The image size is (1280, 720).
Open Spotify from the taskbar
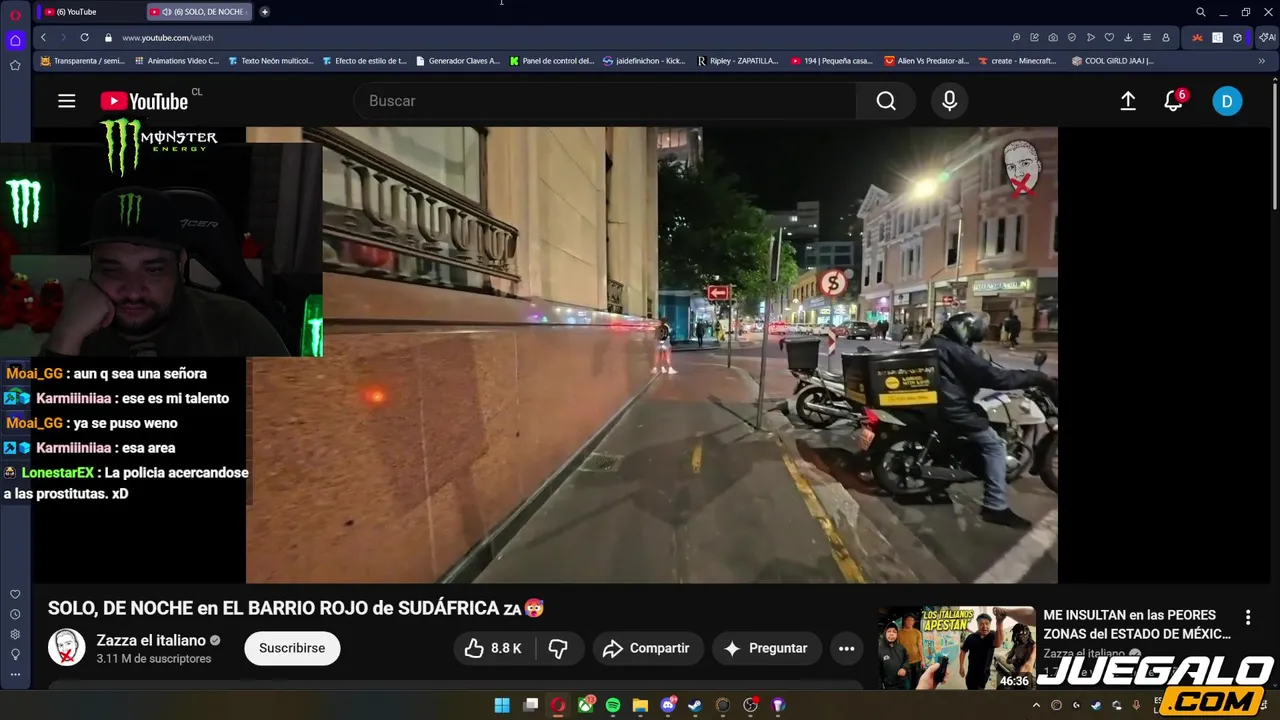(x=613, y=705)
